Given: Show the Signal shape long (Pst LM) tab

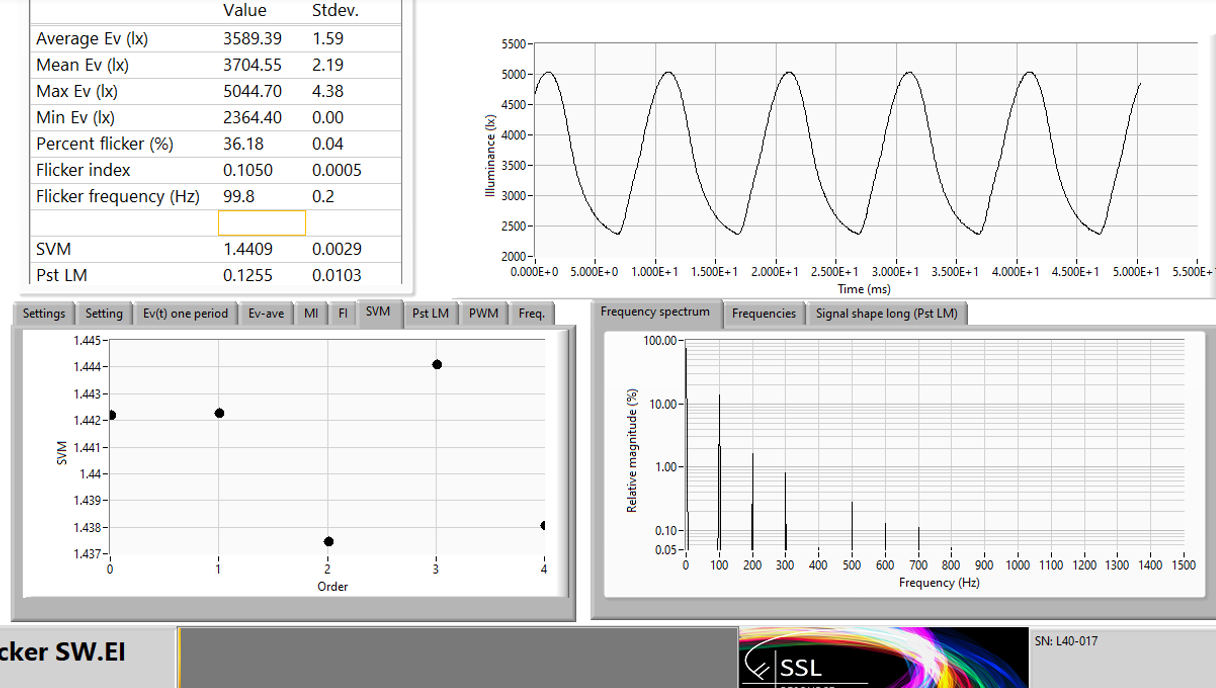Looking at the screenshot, I should point(886,314).
